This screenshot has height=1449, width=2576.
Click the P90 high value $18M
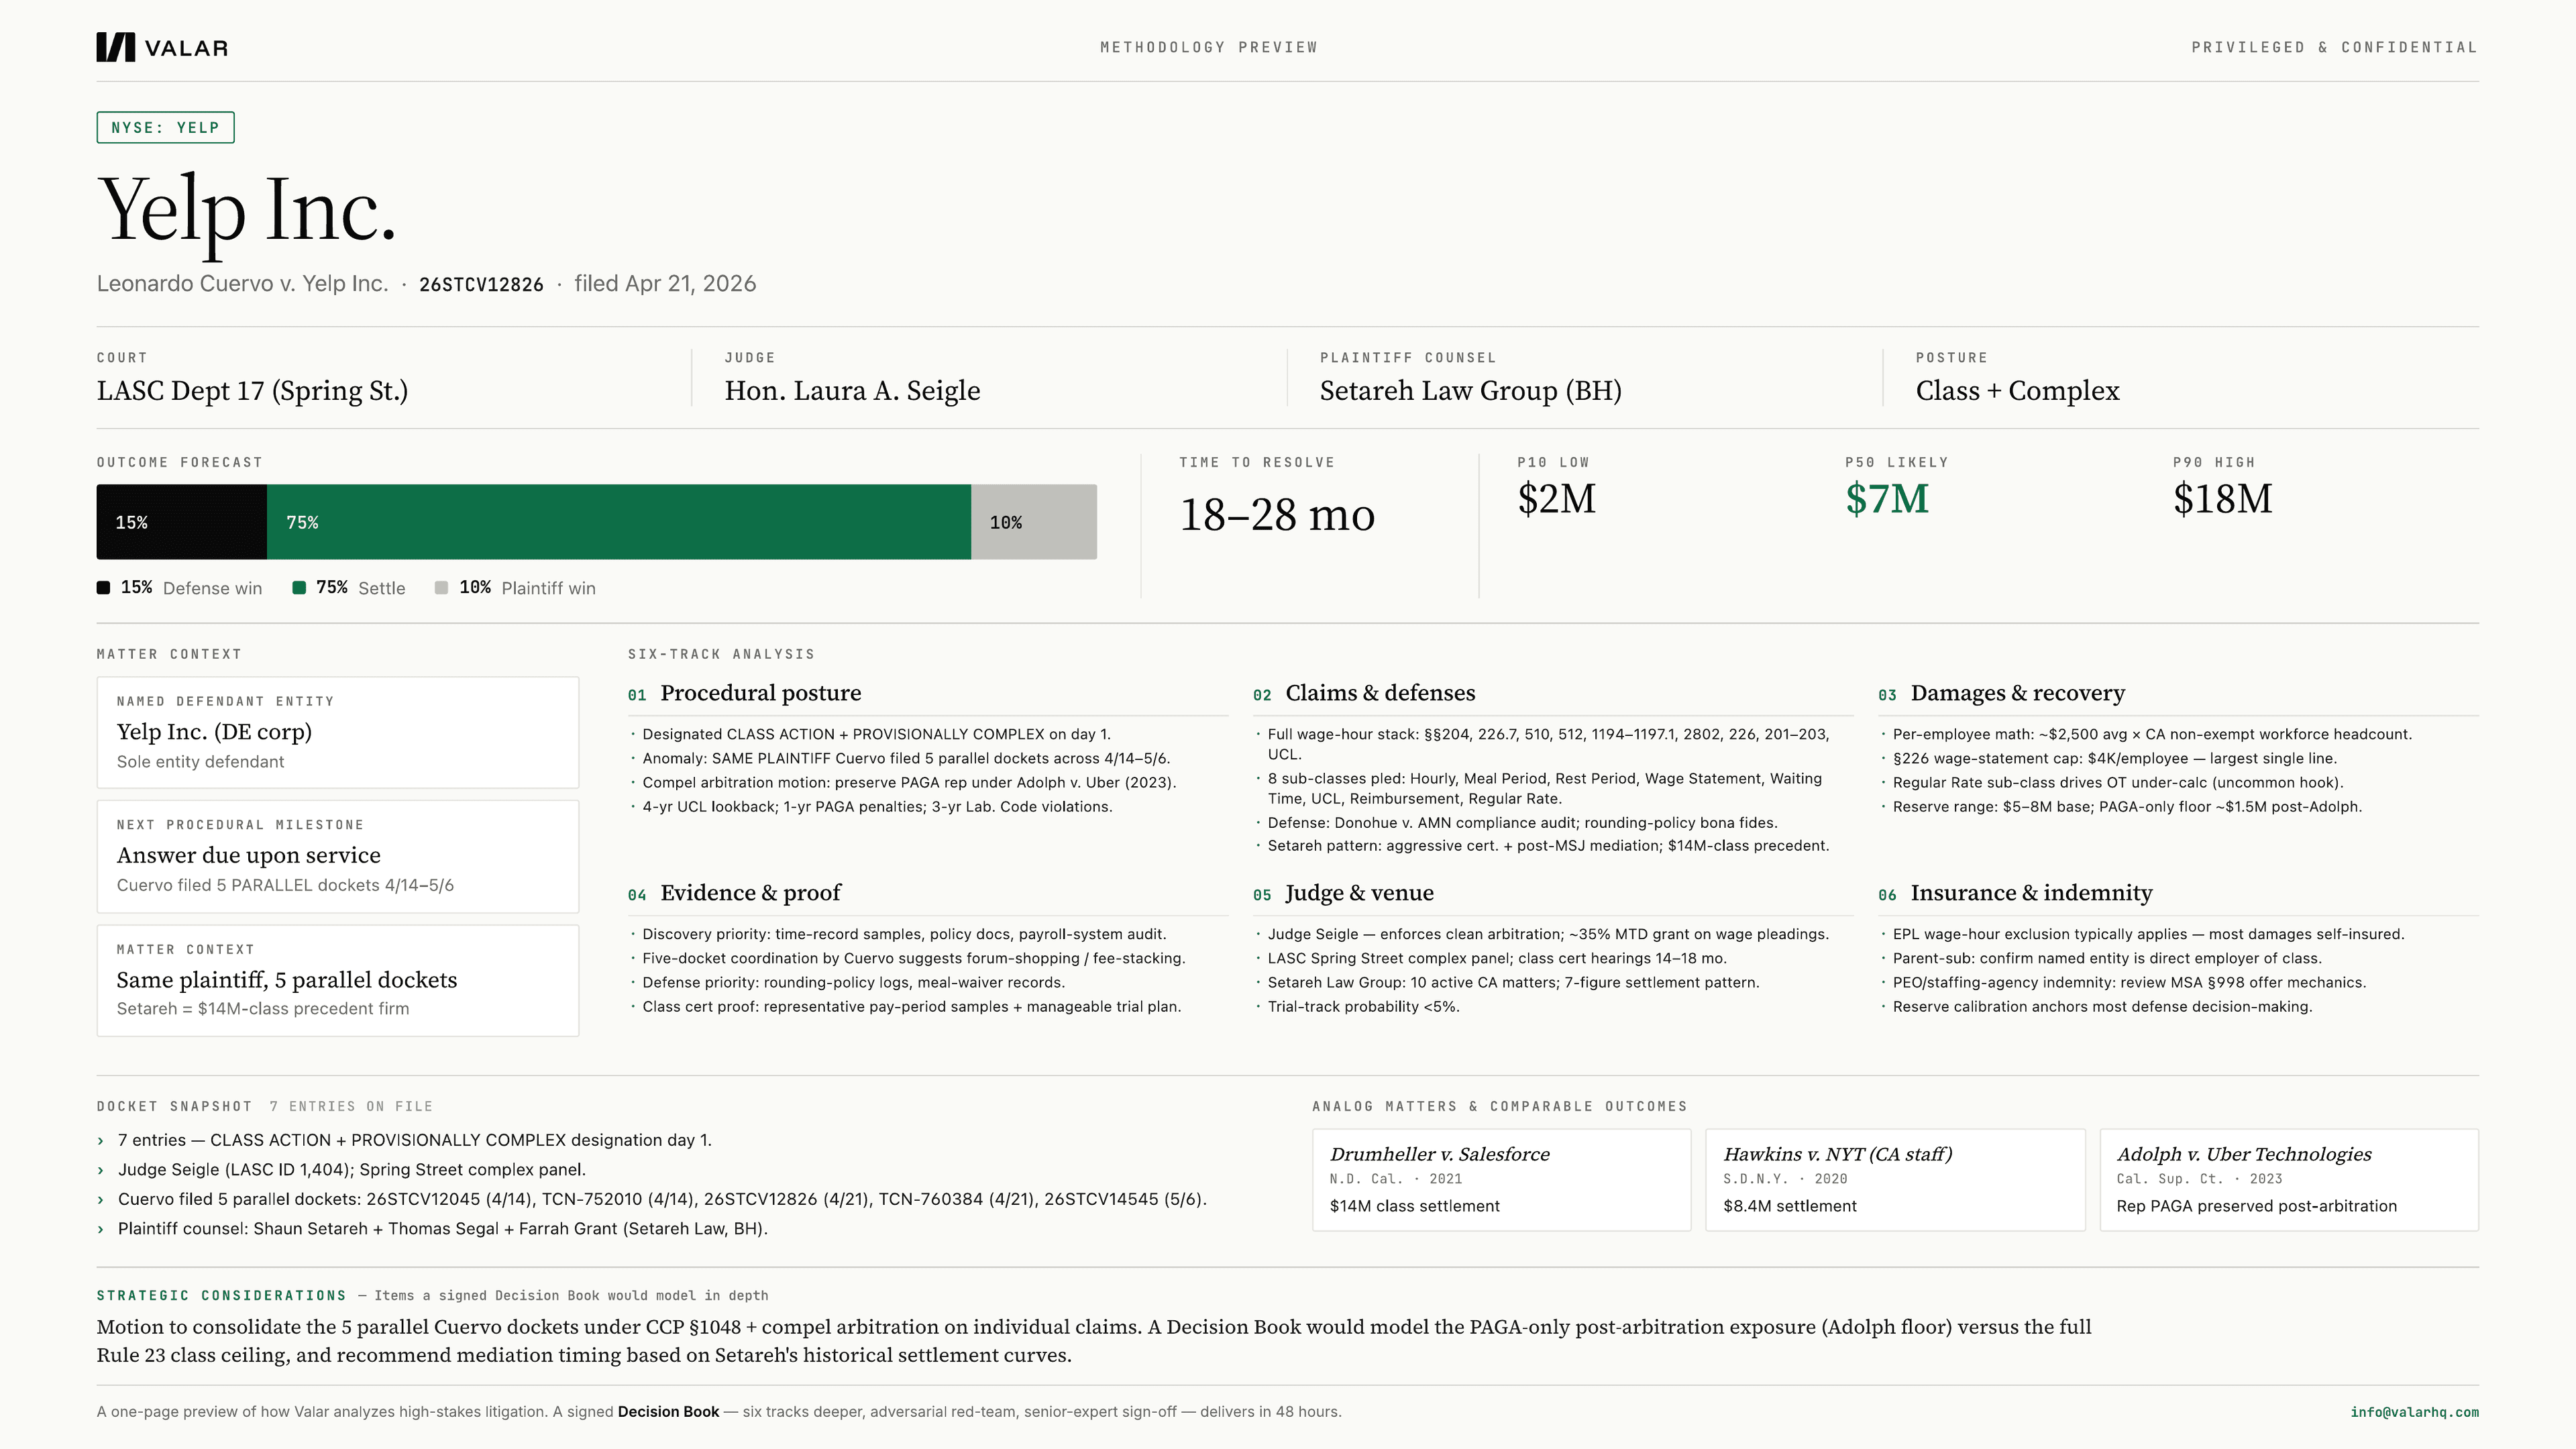(x=2222, y=499)
